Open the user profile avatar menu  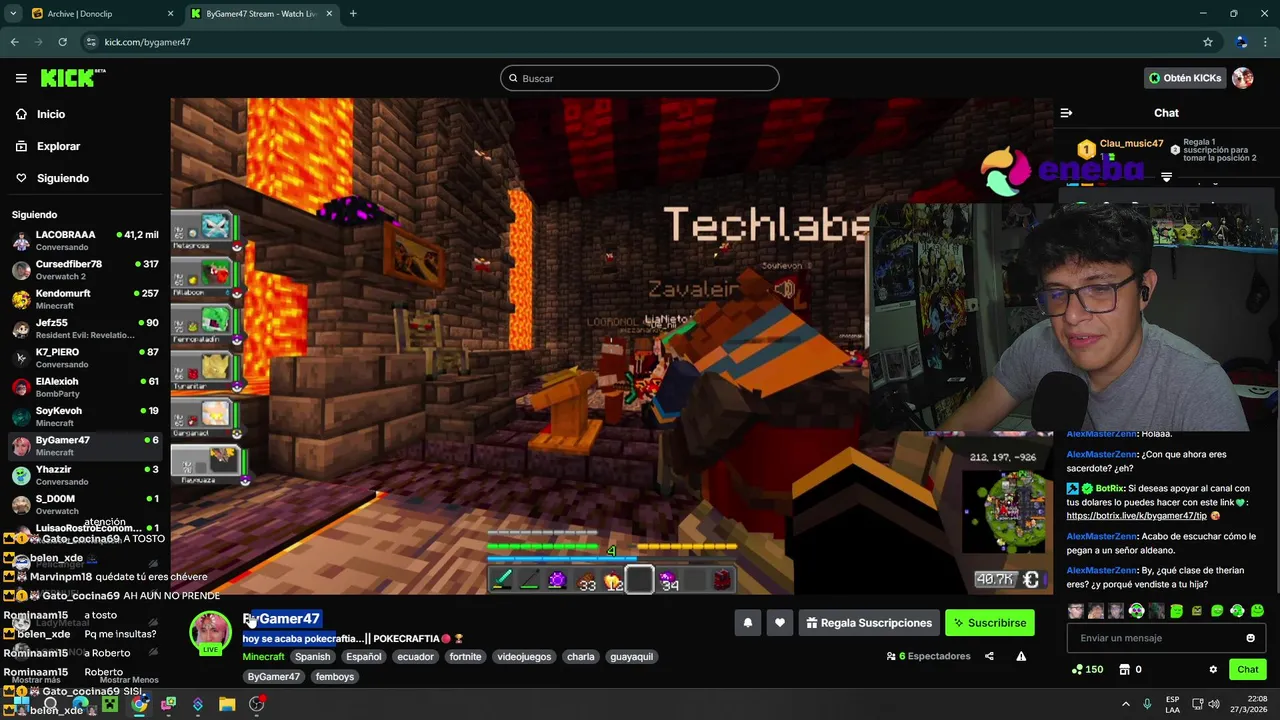[1243, 78]
